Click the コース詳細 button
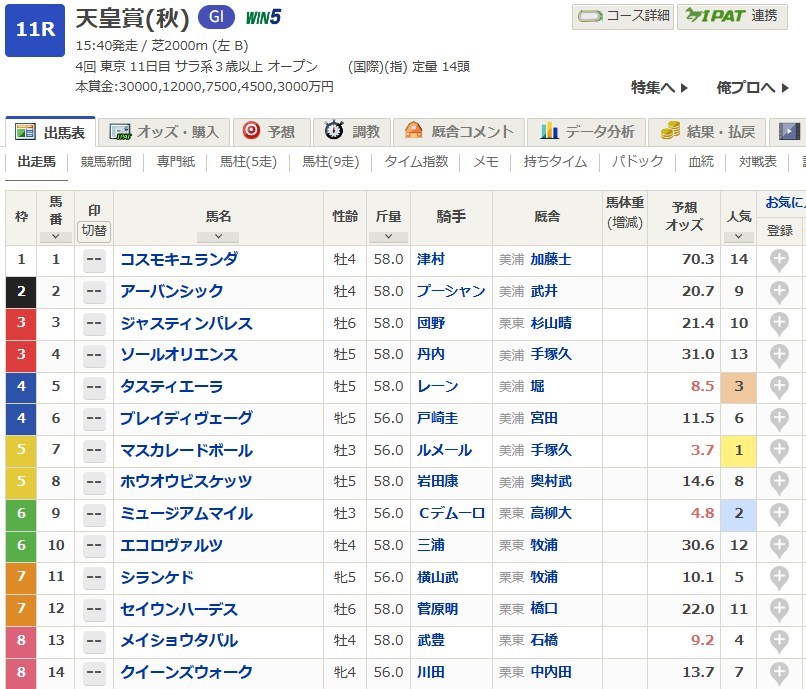 pos(622,16)
